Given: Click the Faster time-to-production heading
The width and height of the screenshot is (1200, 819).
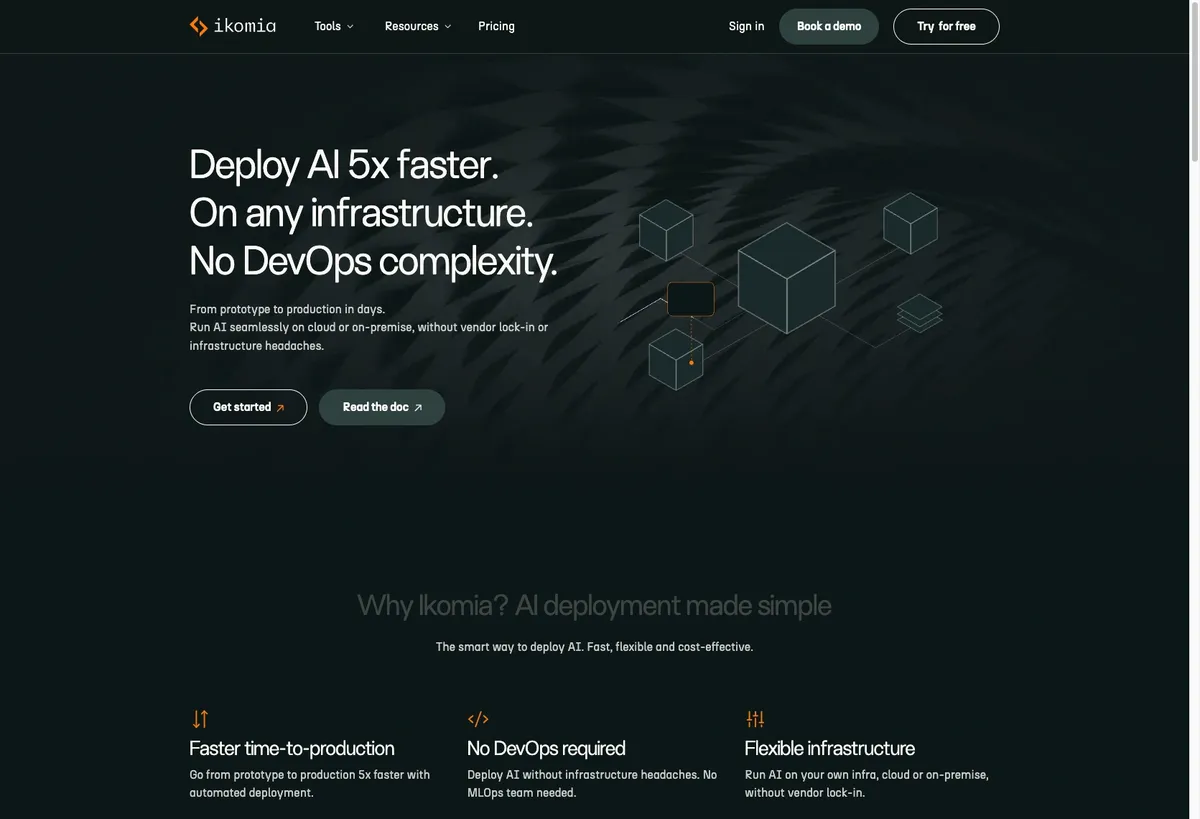Looking at the screenshot, I should (x=292, y=748).
